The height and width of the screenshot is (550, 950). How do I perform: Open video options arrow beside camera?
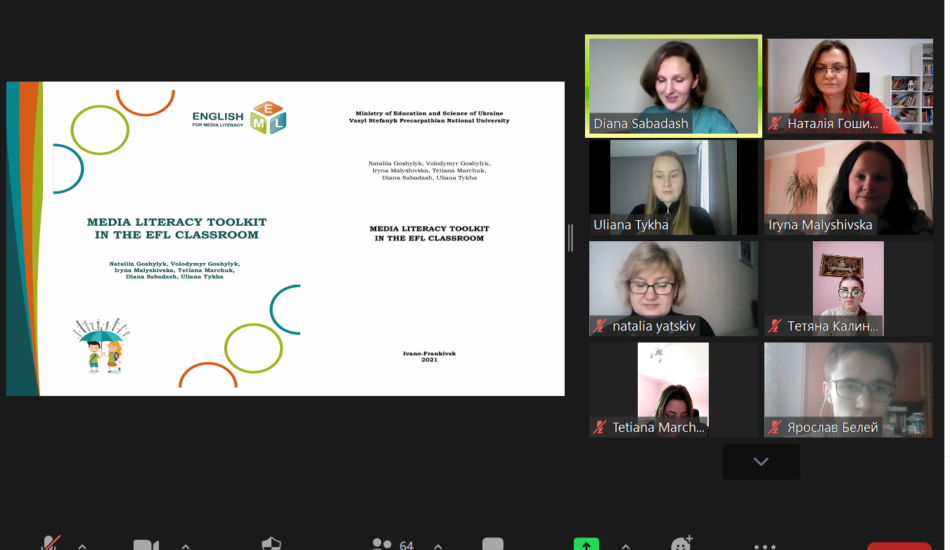coord(186,546)
